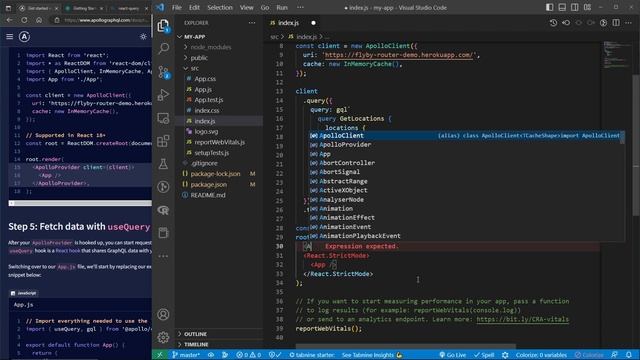Follow the bit.ly/CRA-vitals link in comment

(522, 319)
